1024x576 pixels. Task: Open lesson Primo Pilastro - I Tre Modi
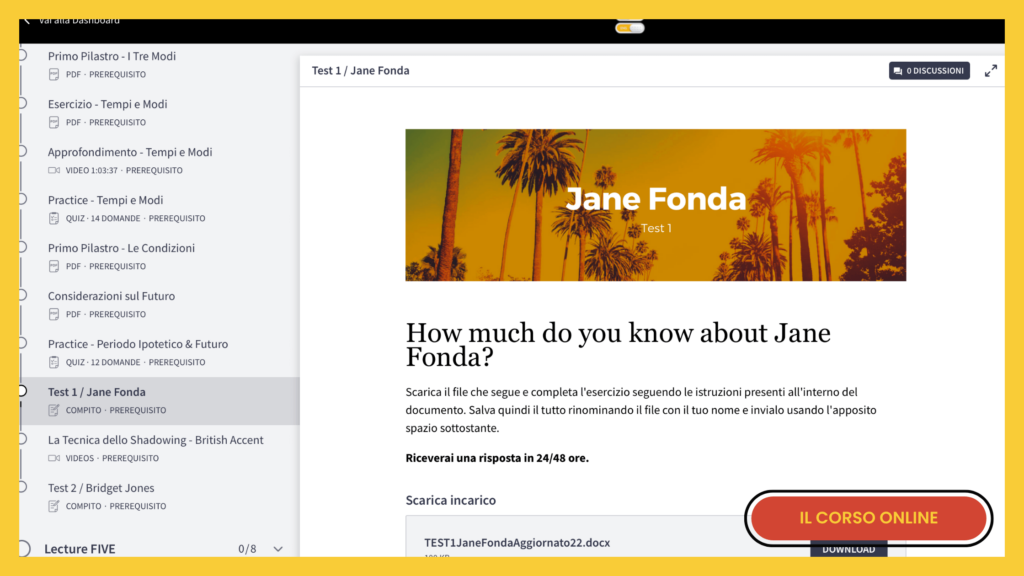pyautogui.click(x=112, y=56)
